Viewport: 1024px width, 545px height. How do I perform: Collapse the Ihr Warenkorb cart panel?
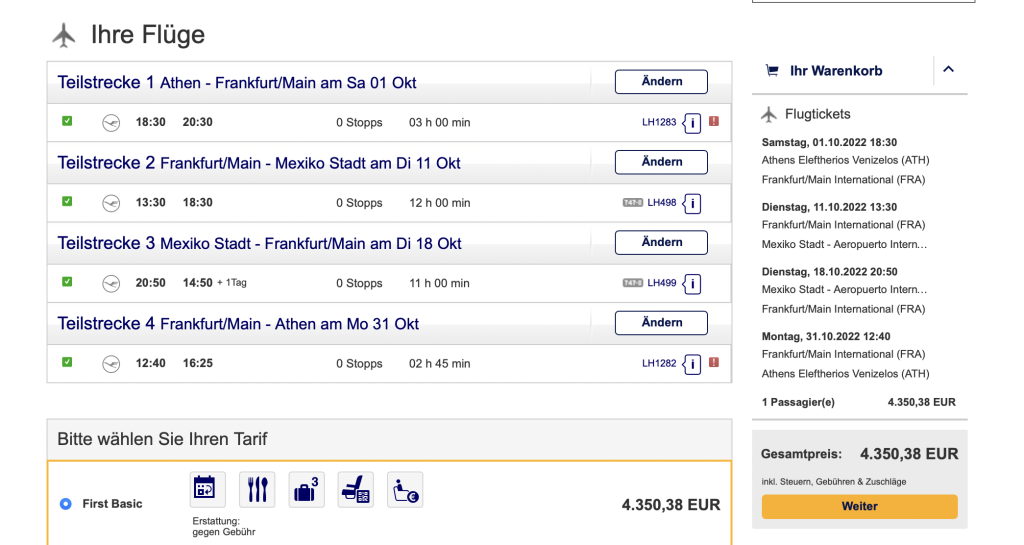tap(949, 70)
